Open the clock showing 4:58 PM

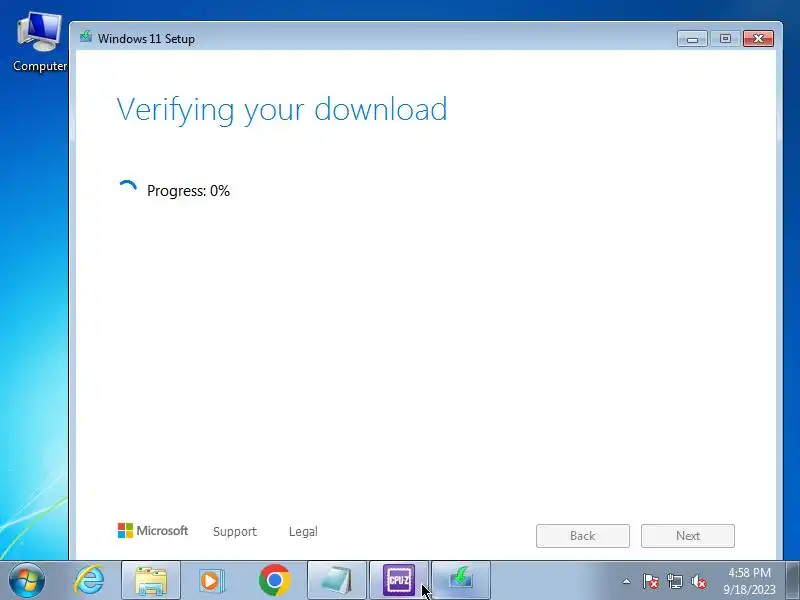tap(749, 581)
